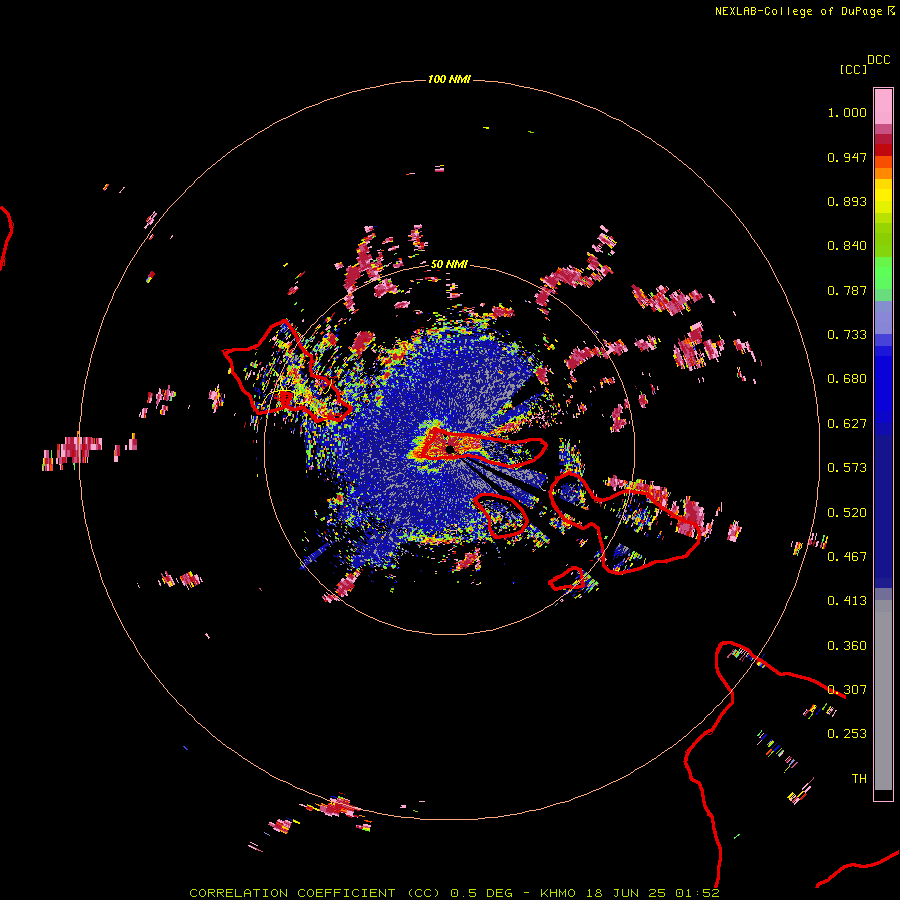Click the light pink top color bar segment
The image size is (900, 900).
pyautogui.click(x=883, y=106)
